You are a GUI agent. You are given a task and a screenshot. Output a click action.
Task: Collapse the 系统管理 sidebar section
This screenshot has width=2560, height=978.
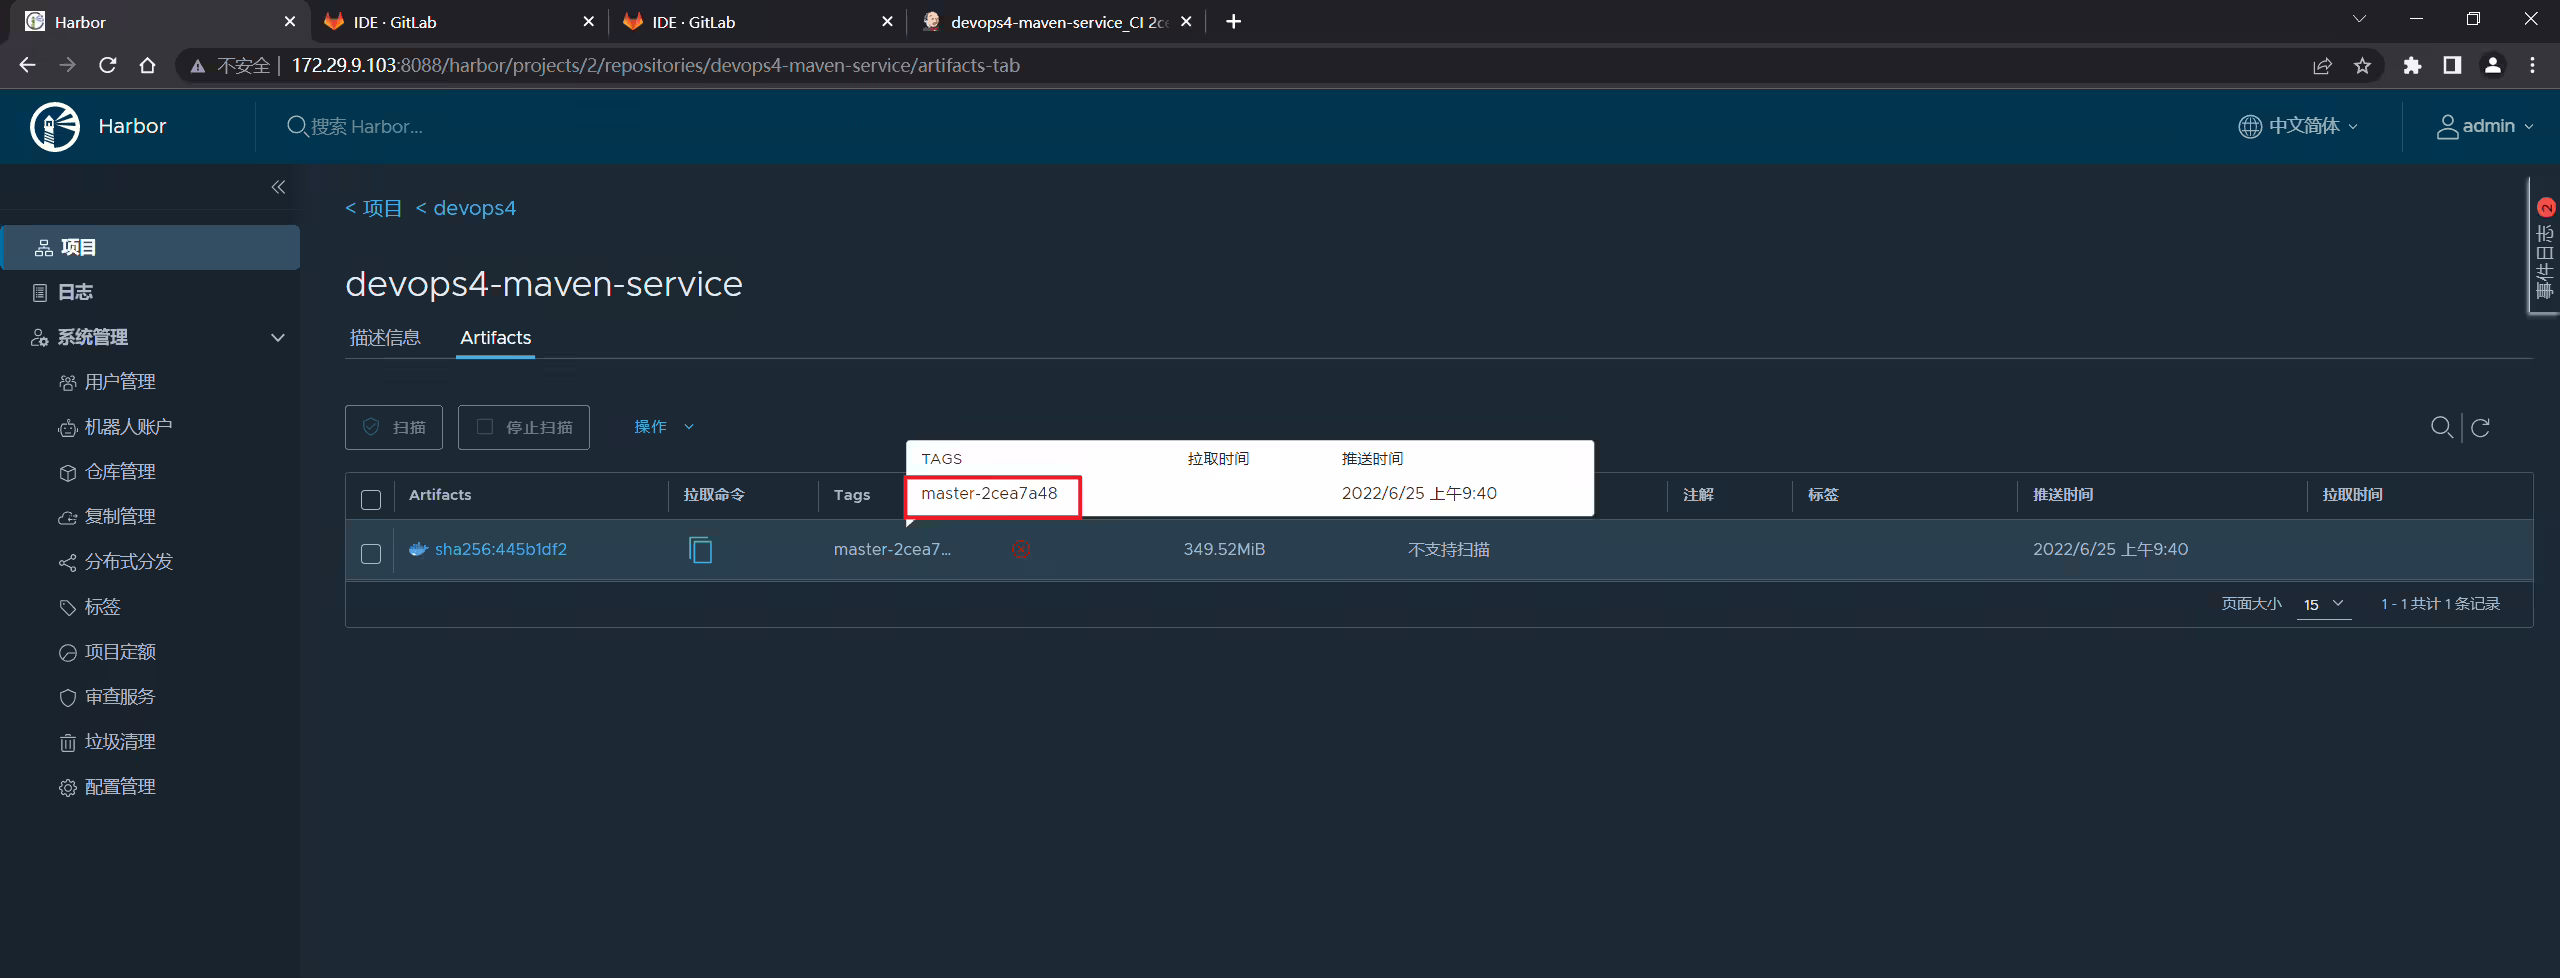pos(278,338)
